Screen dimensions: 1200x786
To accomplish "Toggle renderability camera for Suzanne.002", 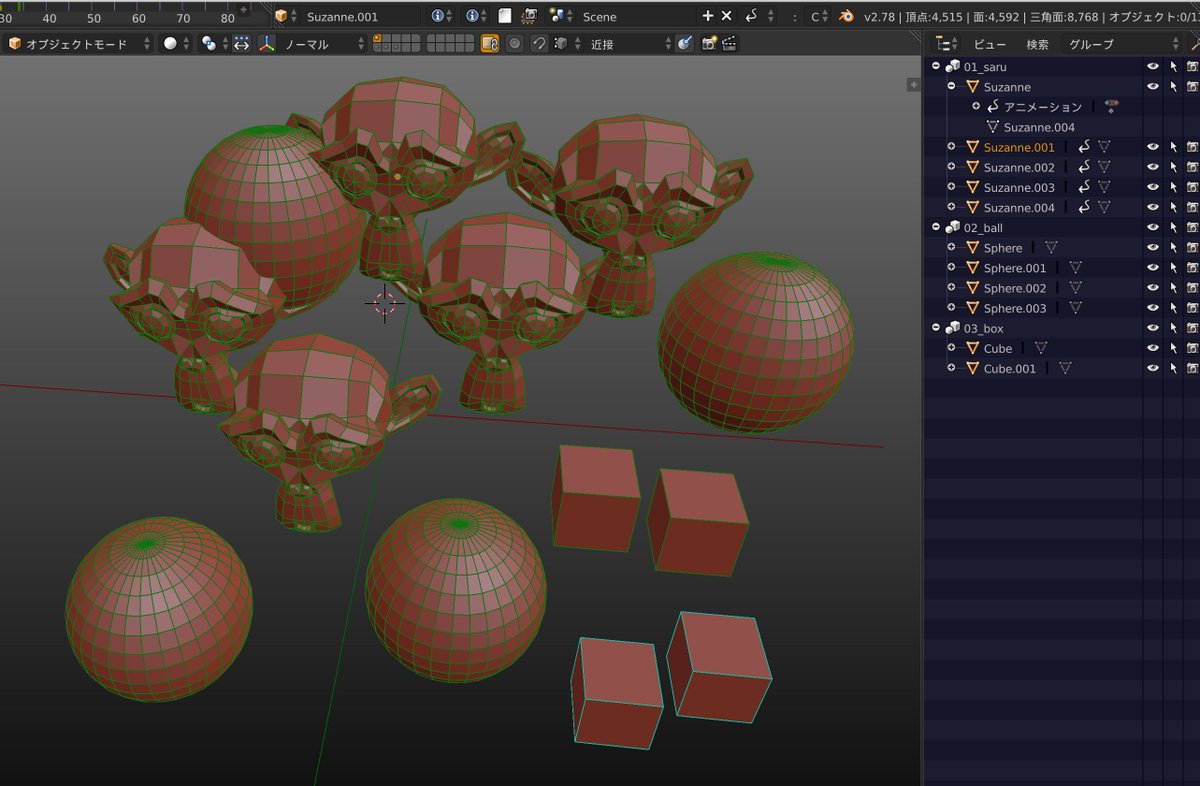I will point(1193,167).
